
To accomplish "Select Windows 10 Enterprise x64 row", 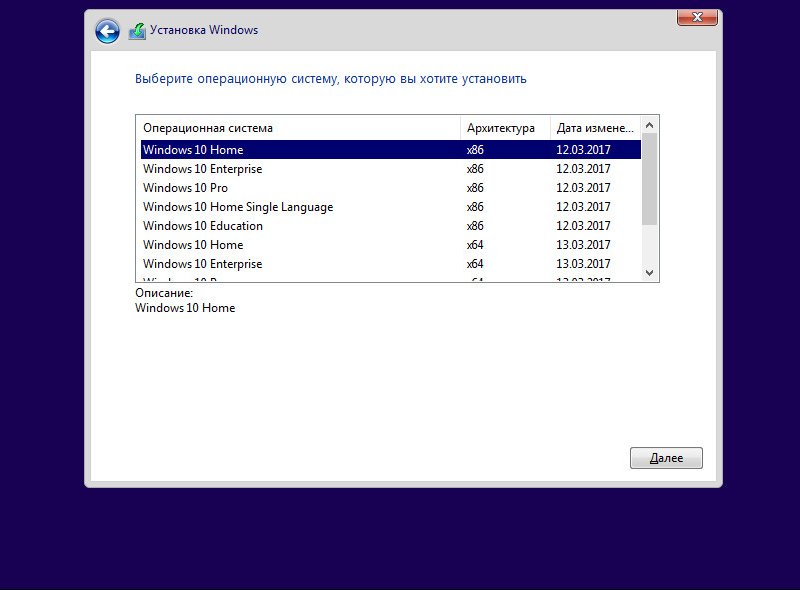I will (390, 263).
